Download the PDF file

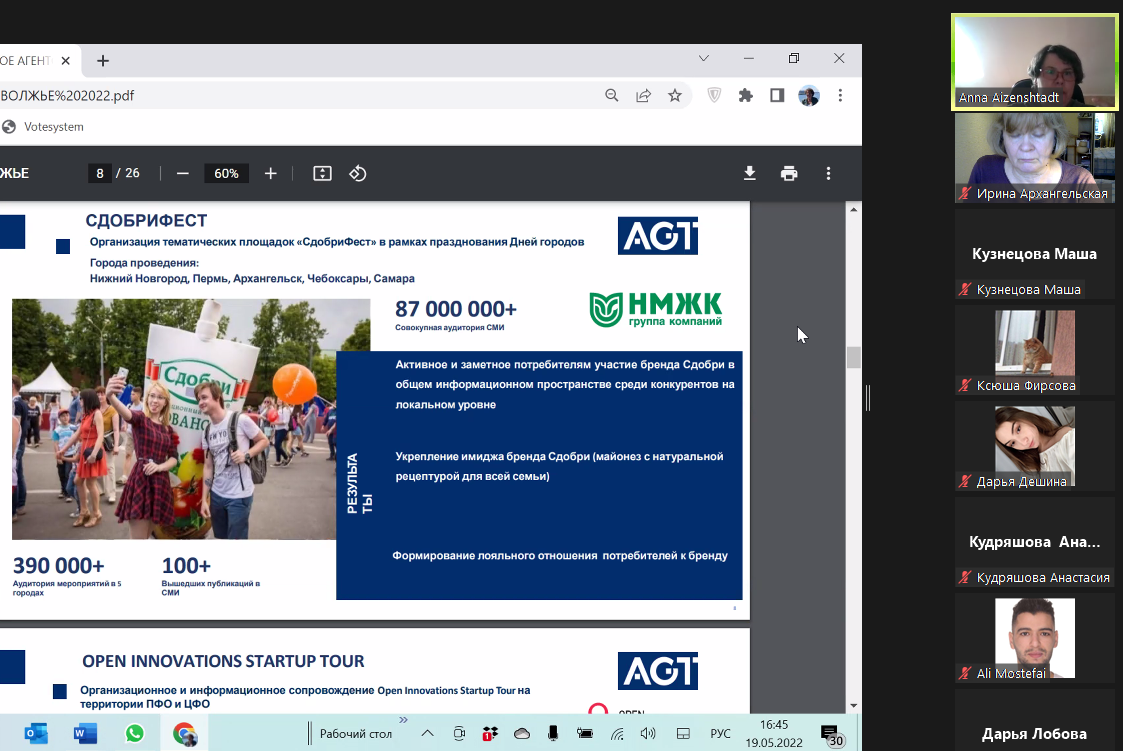750,173
